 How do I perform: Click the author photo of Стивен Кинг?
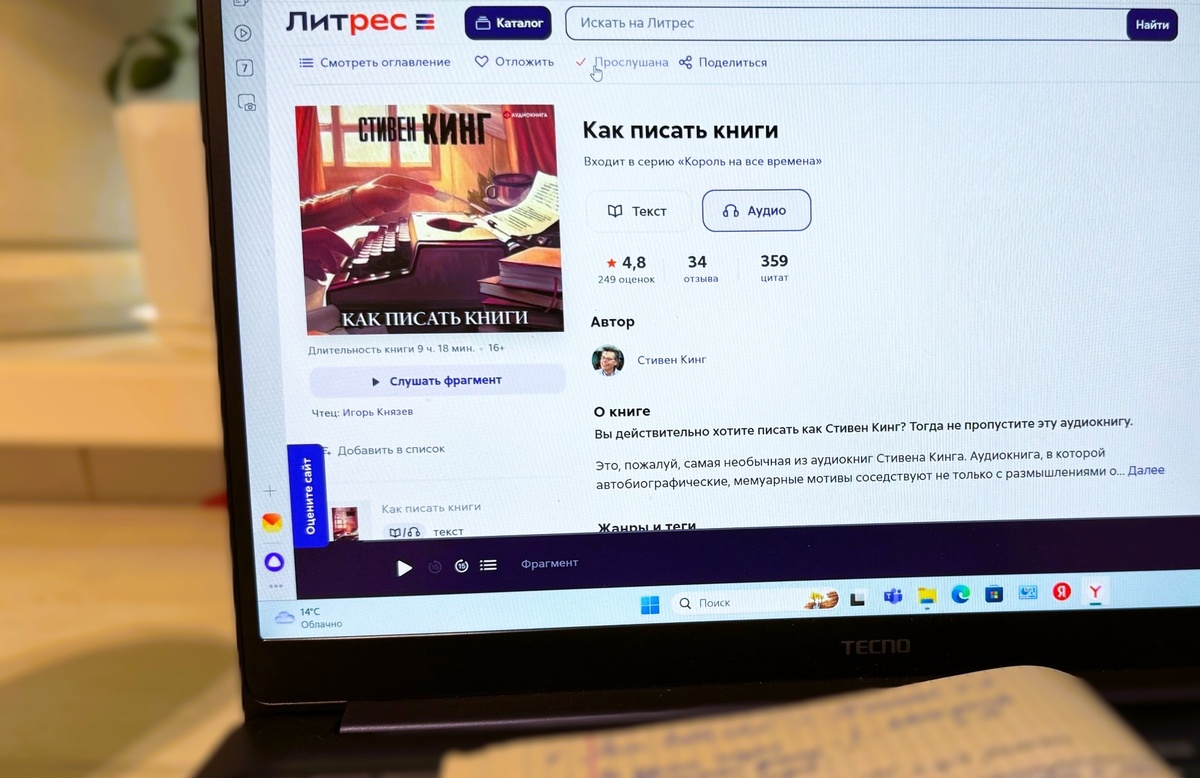coord(607,359)
